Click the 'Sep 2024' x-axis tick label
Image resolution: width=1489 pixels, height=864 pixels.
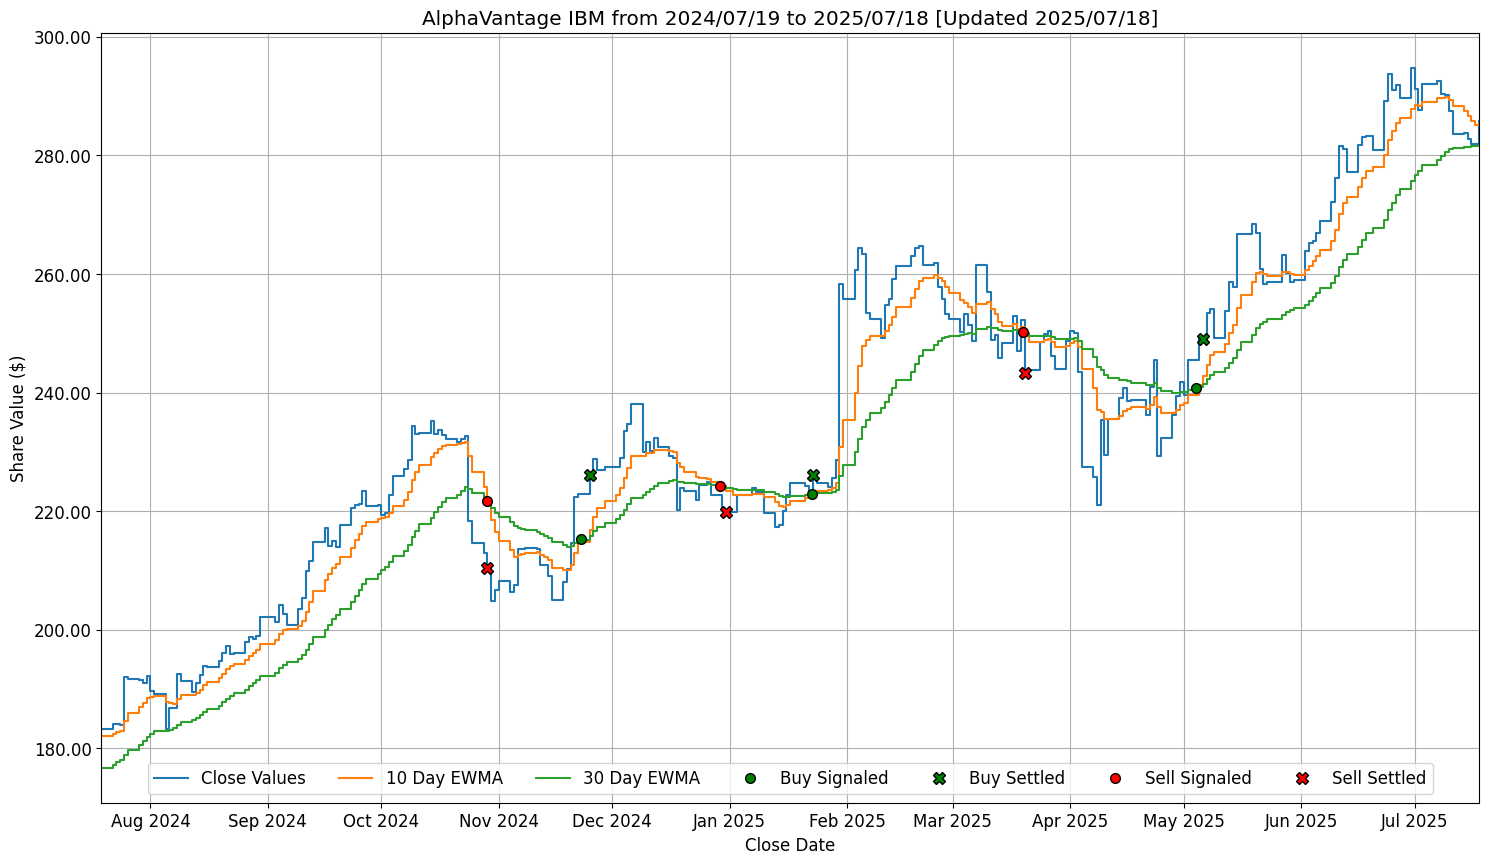pyautogui.click(x=268, y=821)
